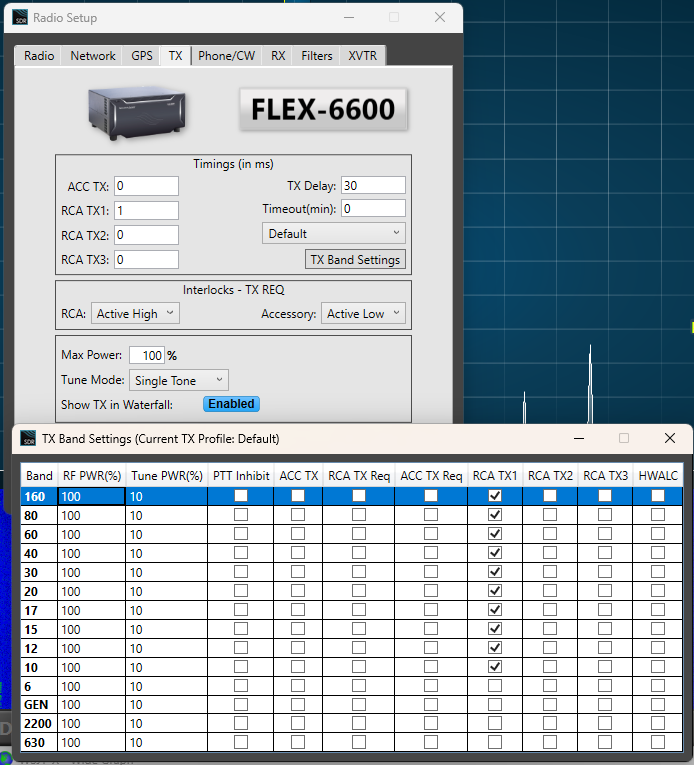Open the Radio tab

(39, 56)
